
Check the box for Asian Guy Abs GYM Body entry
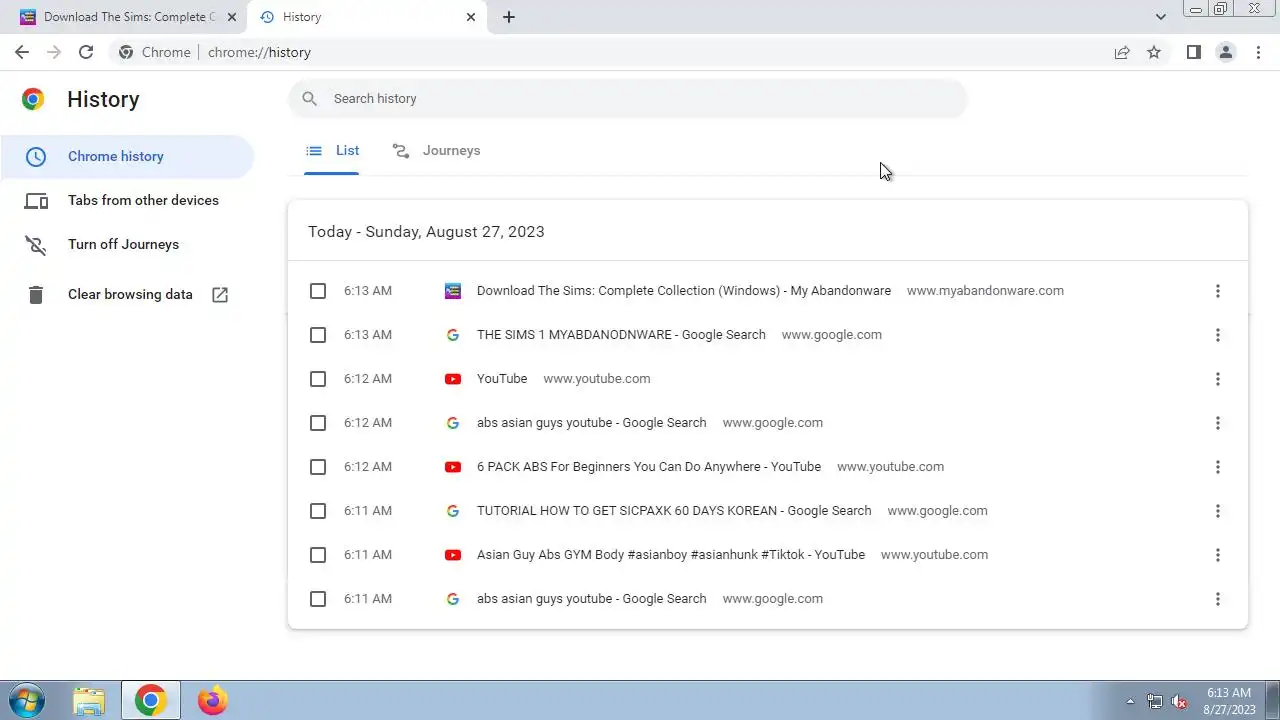tap(318, 555)
